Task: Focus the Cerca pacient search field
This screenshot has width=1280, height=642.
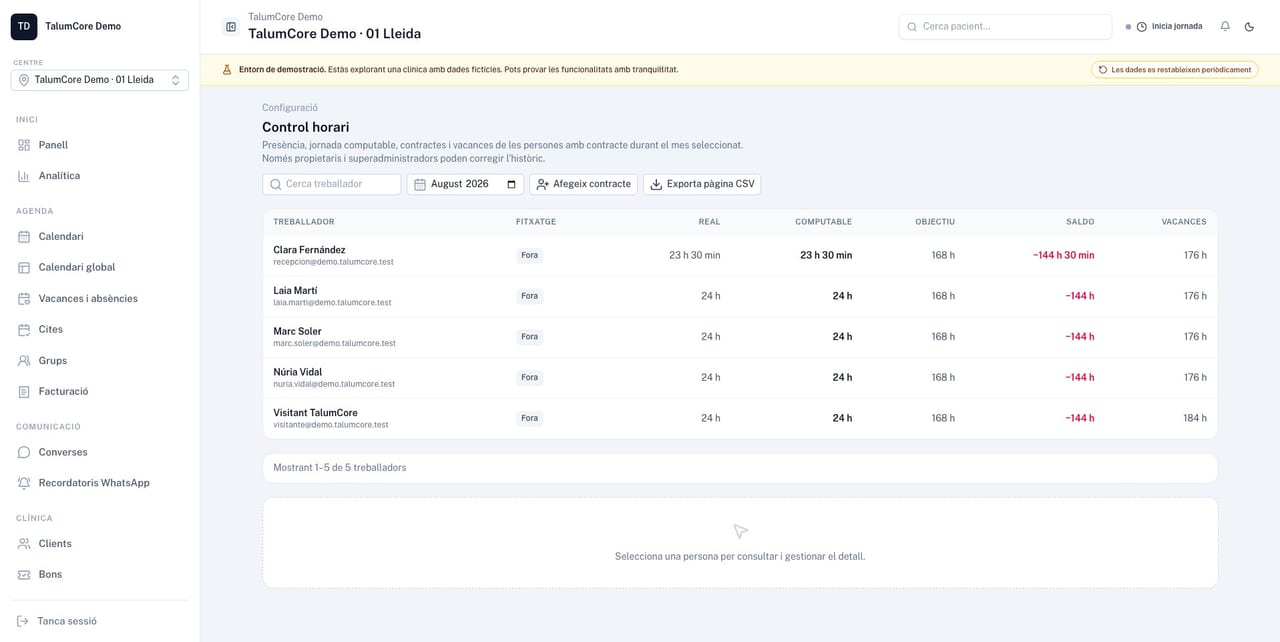Action: [1005, 27]
